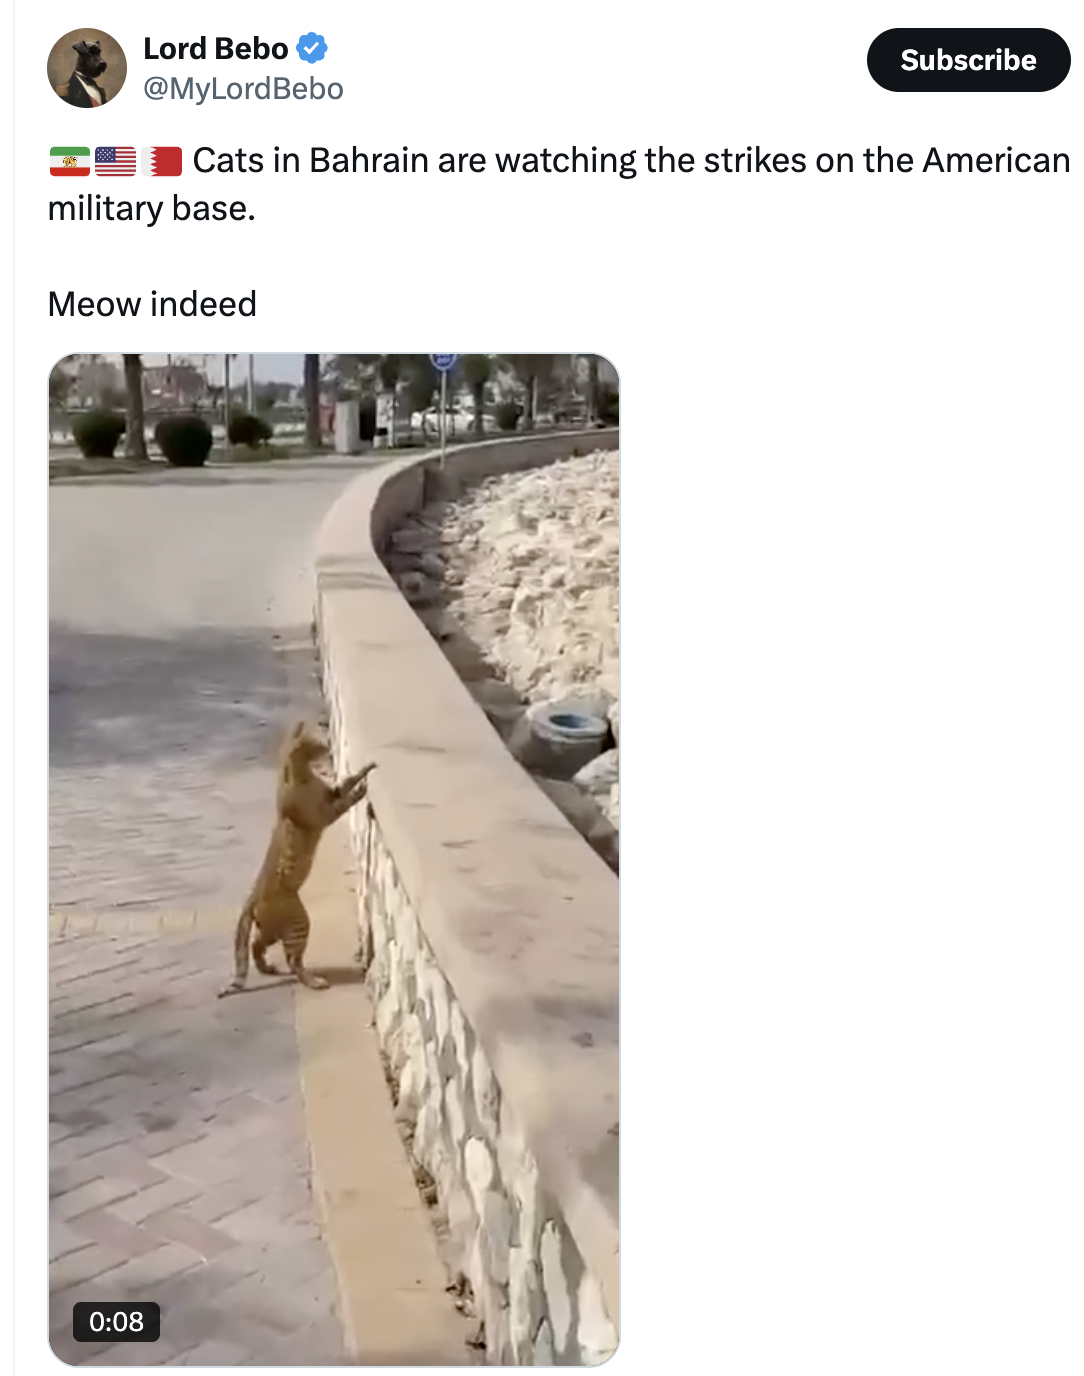Click the 'Cats in Bahrain are watching' text
The image size is (1084, 1376).
click(414, 161)
